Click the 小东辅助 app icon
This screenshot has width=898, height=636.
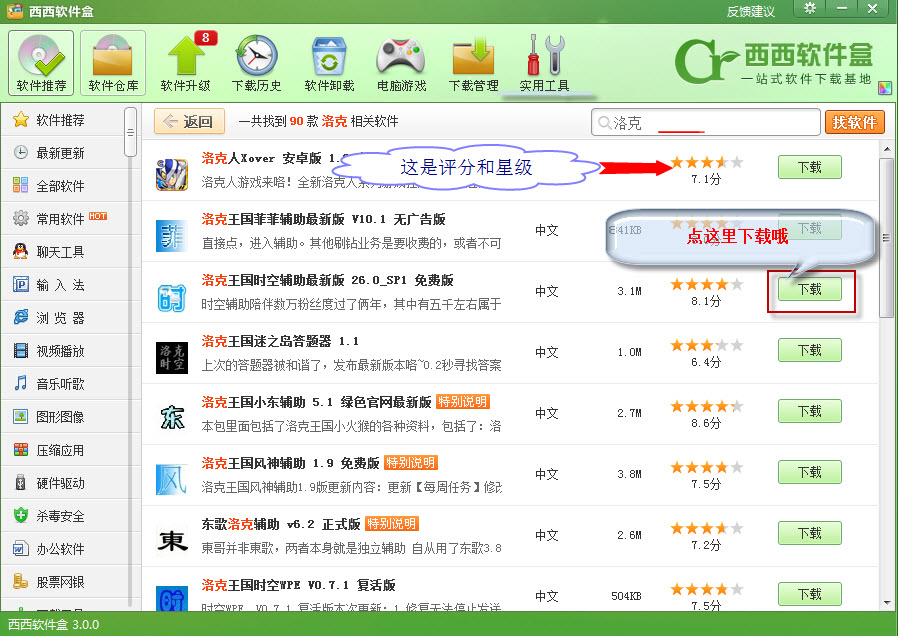point(172,418)
